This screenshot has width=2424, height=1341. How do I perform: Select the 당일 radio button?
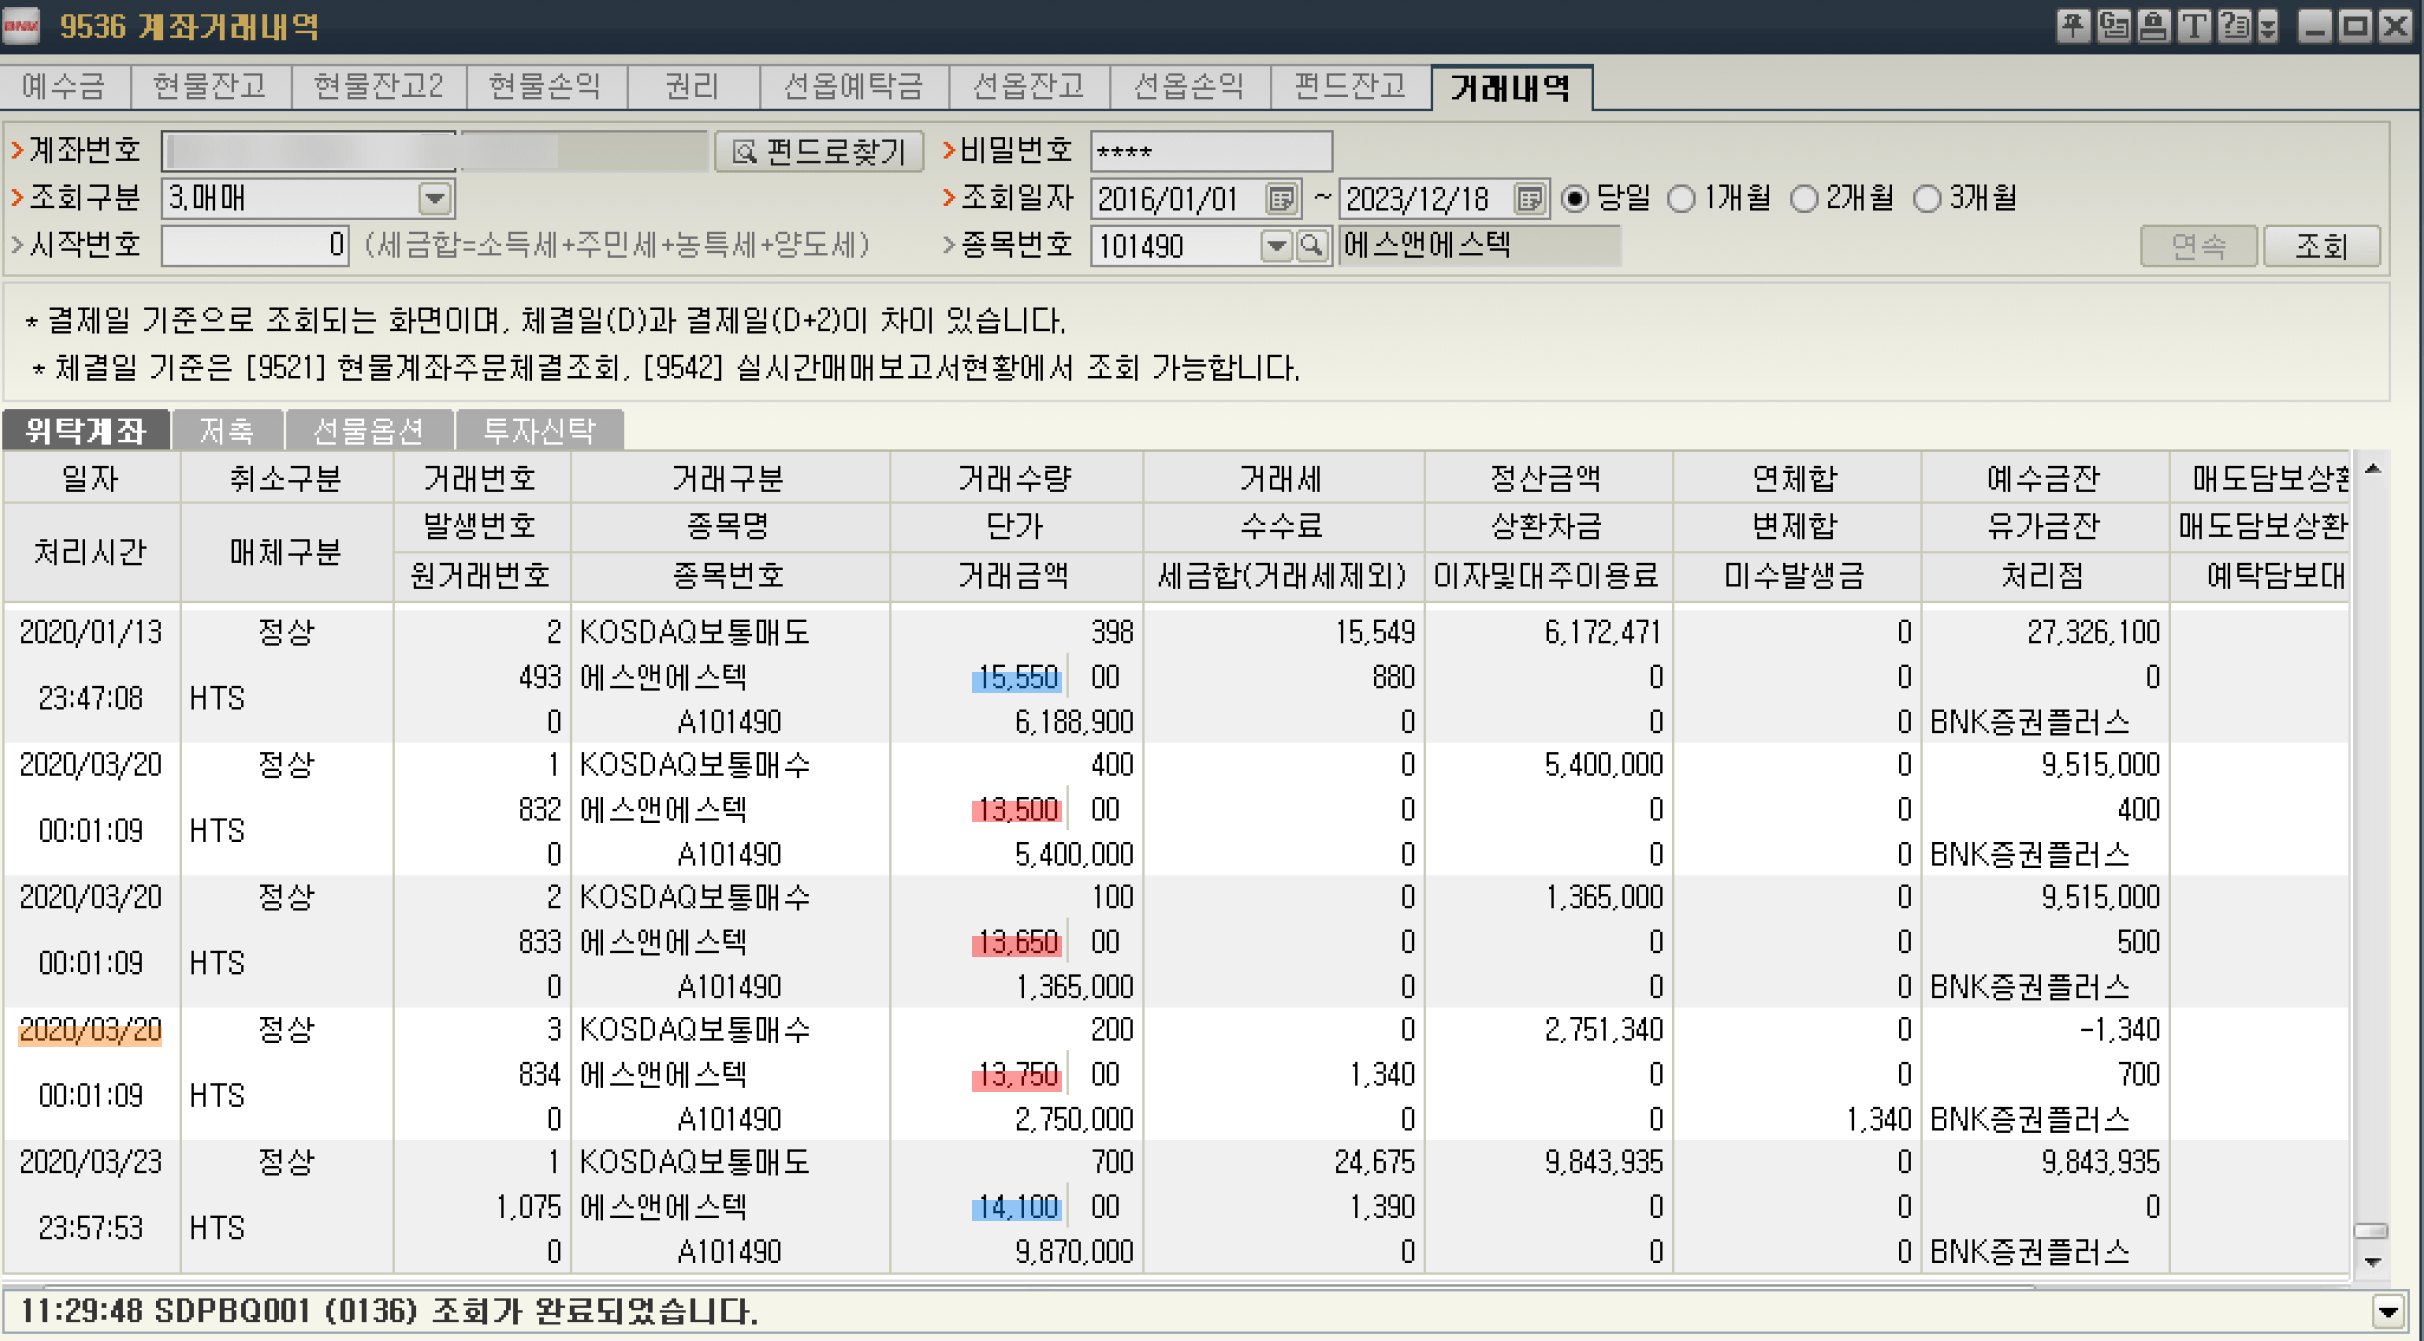click(x=1575, y=198)
